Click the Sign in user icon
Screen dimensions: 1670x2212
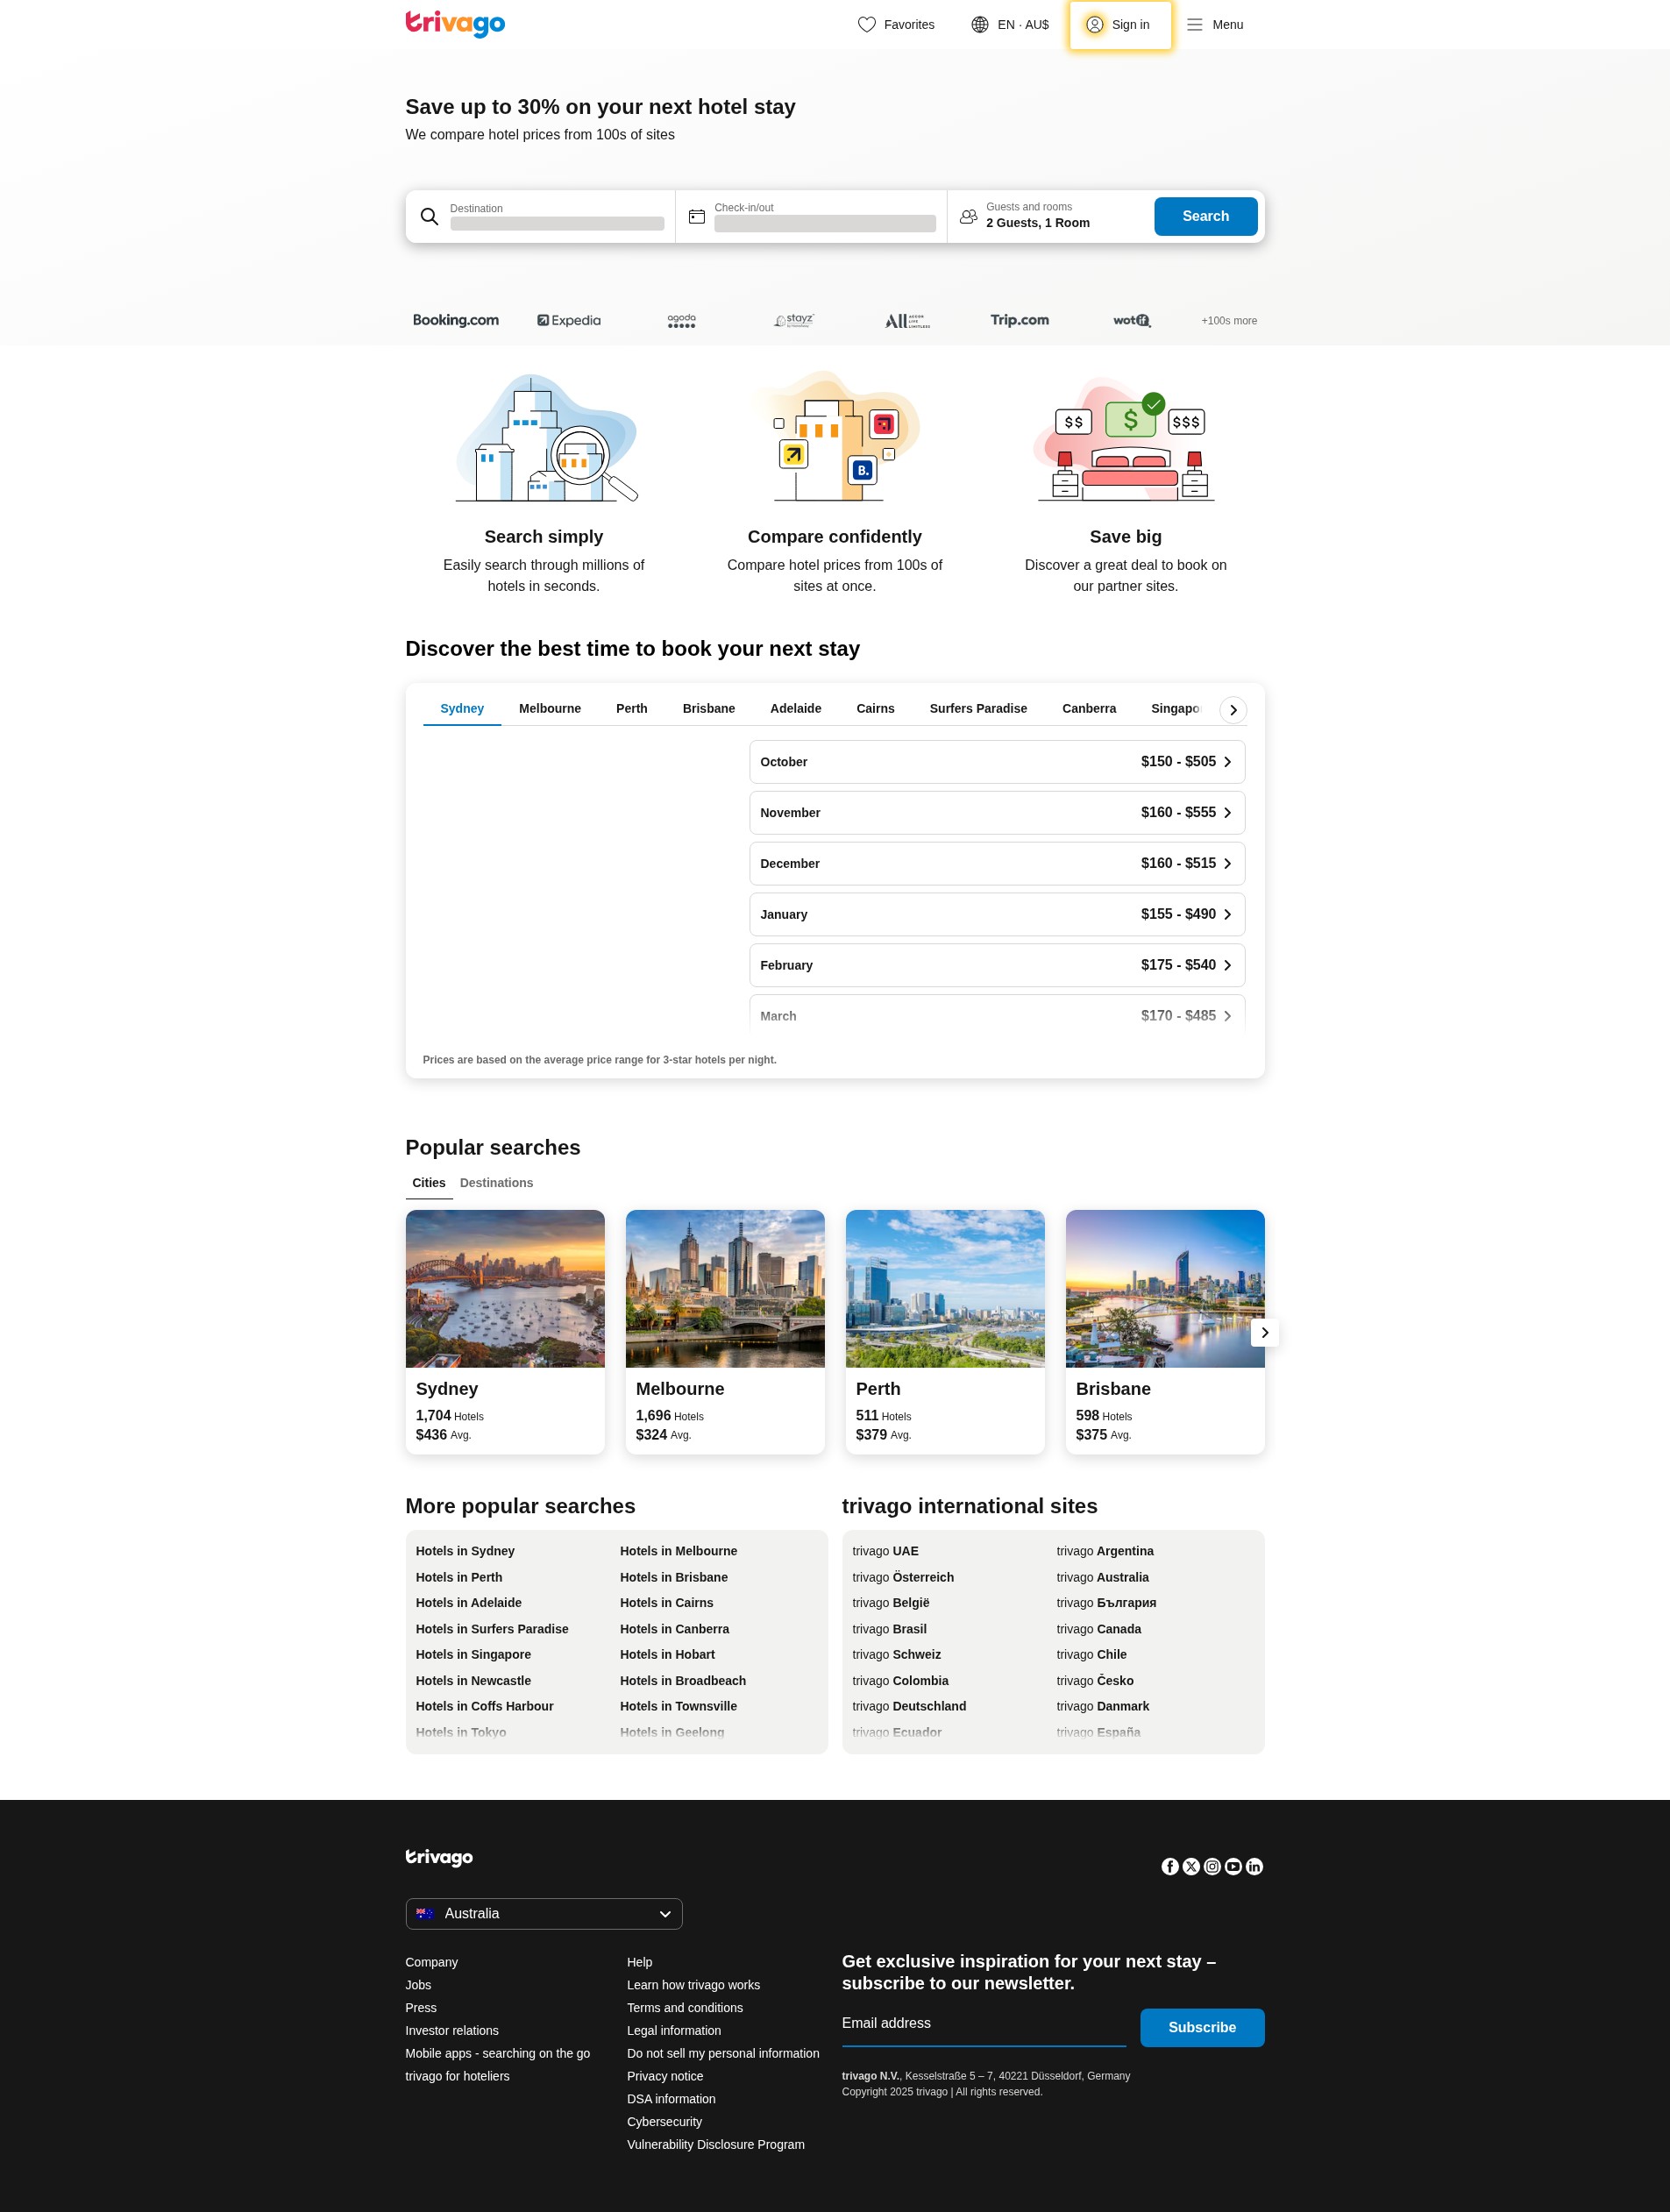coord(1095,24)
